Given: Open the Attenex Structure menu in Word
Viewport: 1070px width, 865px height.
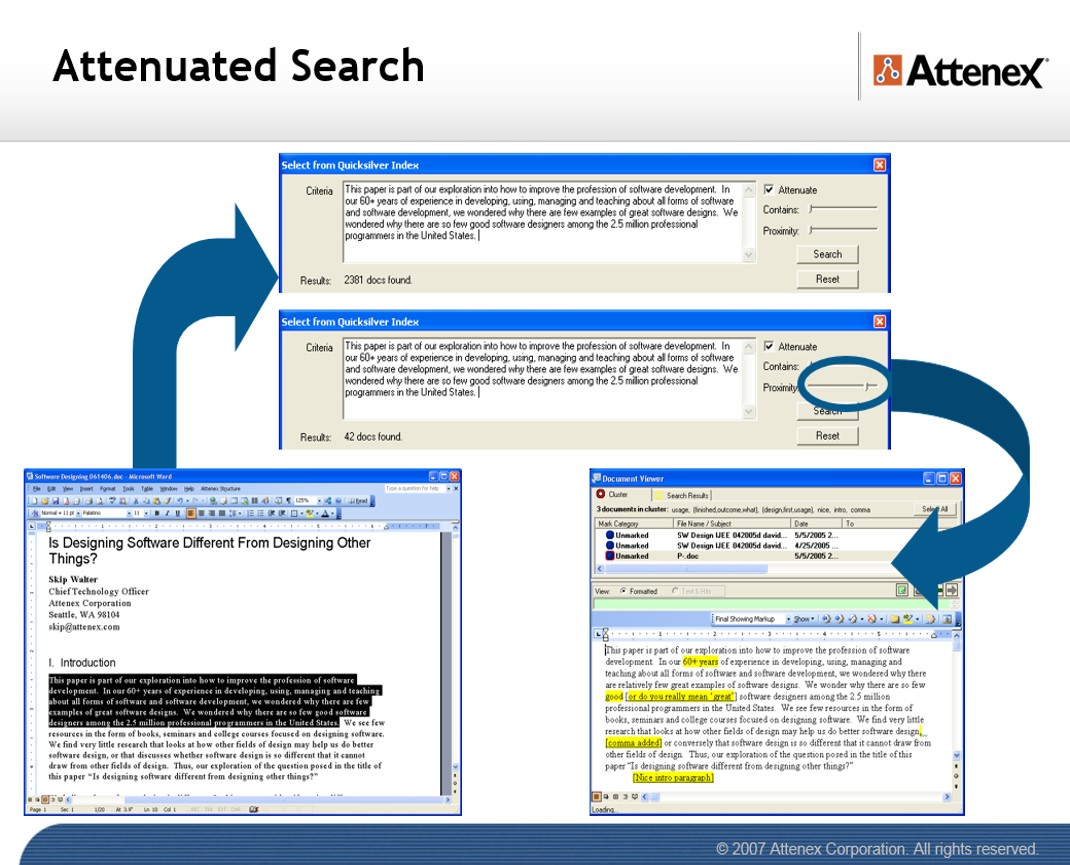Looking at the screenshot, I should tap(221, 488).
